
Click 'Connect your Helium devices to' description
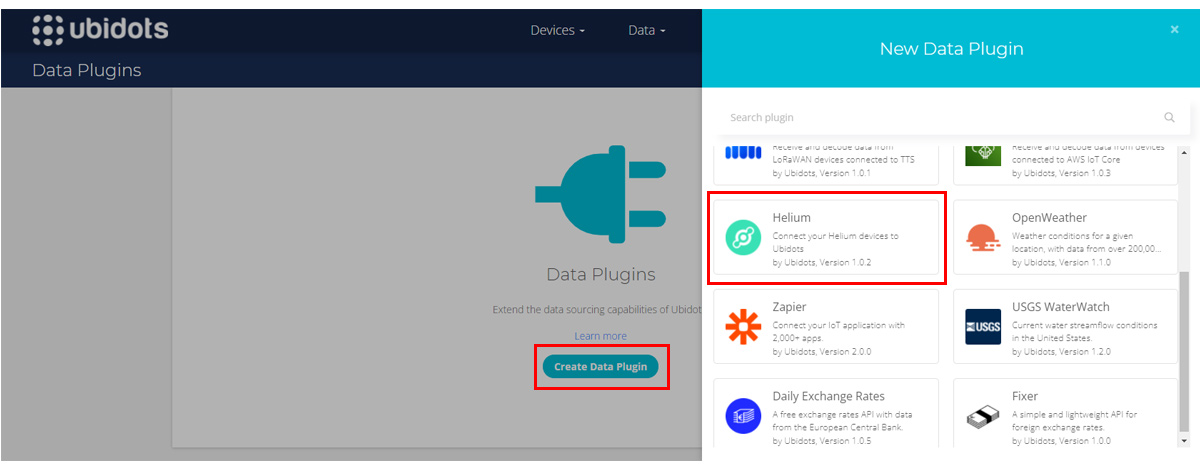coord(836,236)
